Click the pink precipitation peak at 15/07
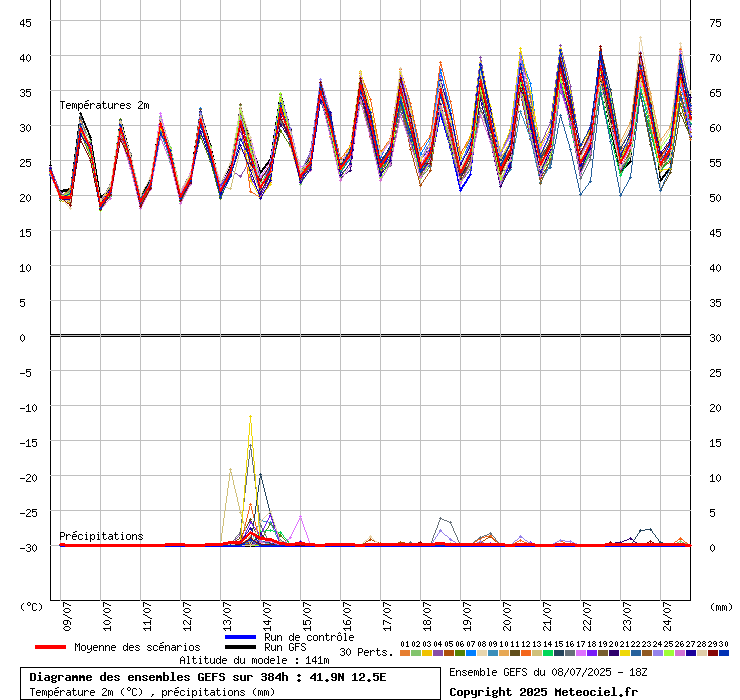 point(301,517)
